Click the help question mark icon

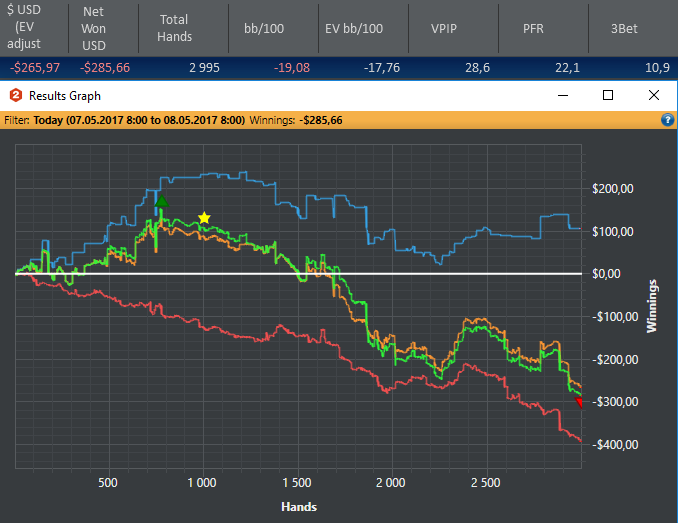(x=667, y=120)
